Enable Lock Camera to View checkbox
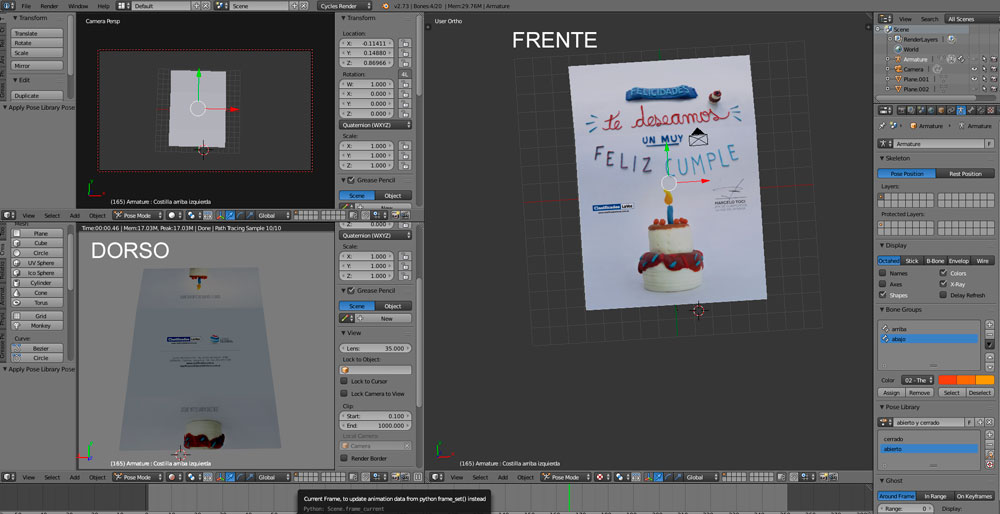Screen dimensions: 1000x514 pyautogui.click(x=344, y=393)
